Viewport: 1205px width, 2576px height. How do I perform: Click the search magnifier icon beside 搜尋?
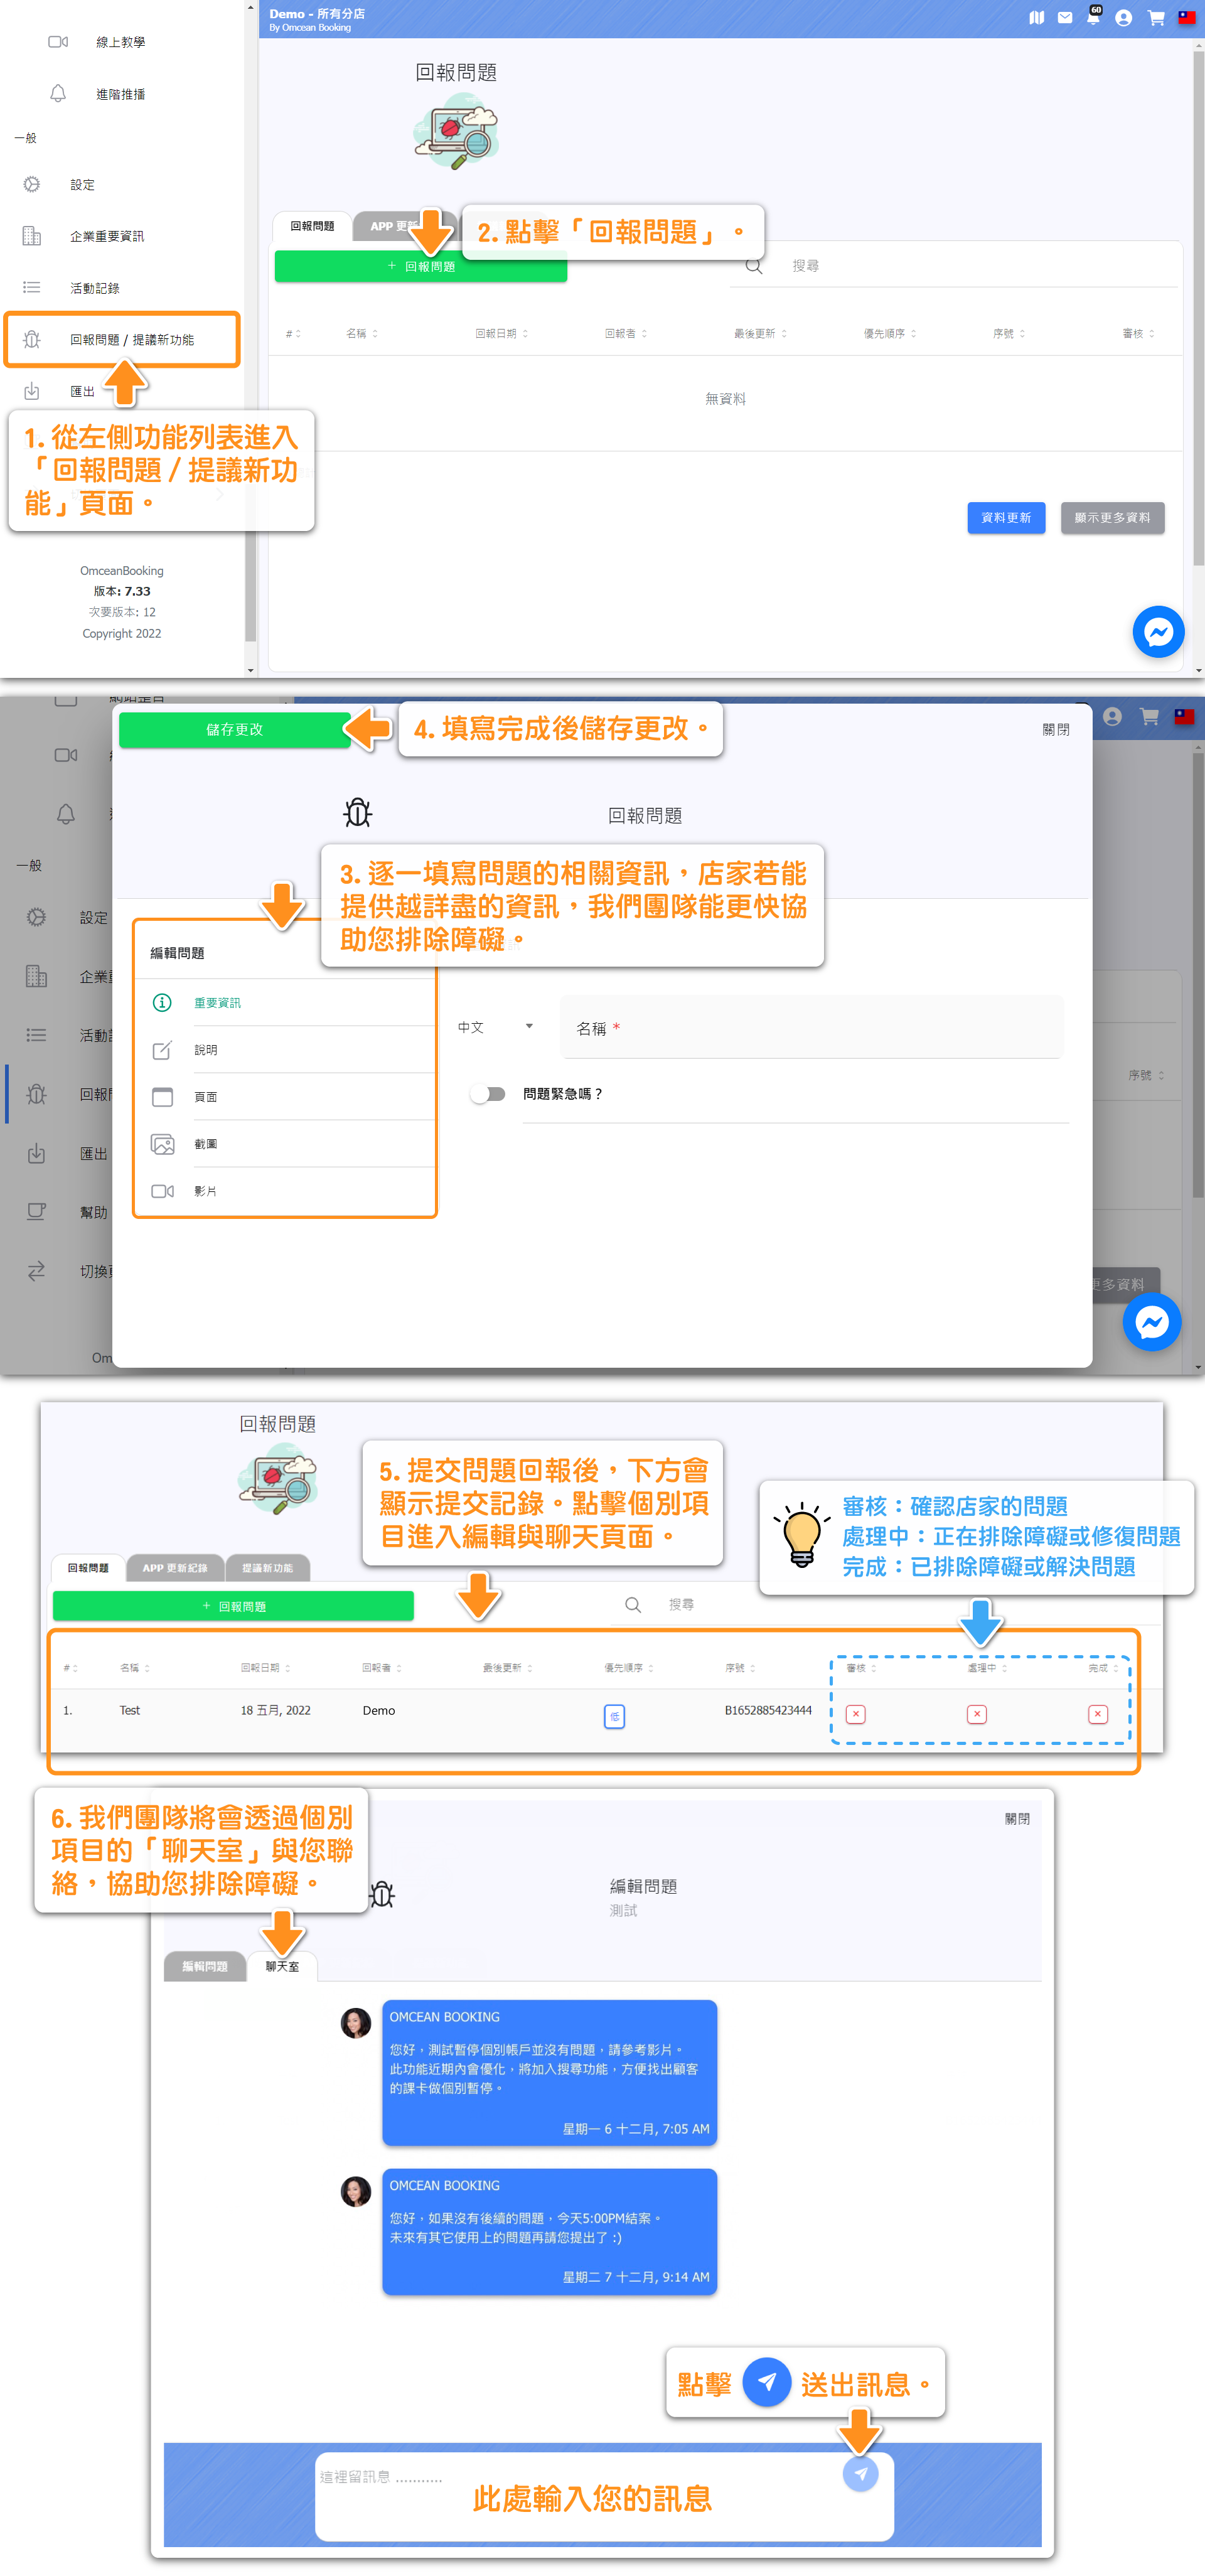point(754,266)
